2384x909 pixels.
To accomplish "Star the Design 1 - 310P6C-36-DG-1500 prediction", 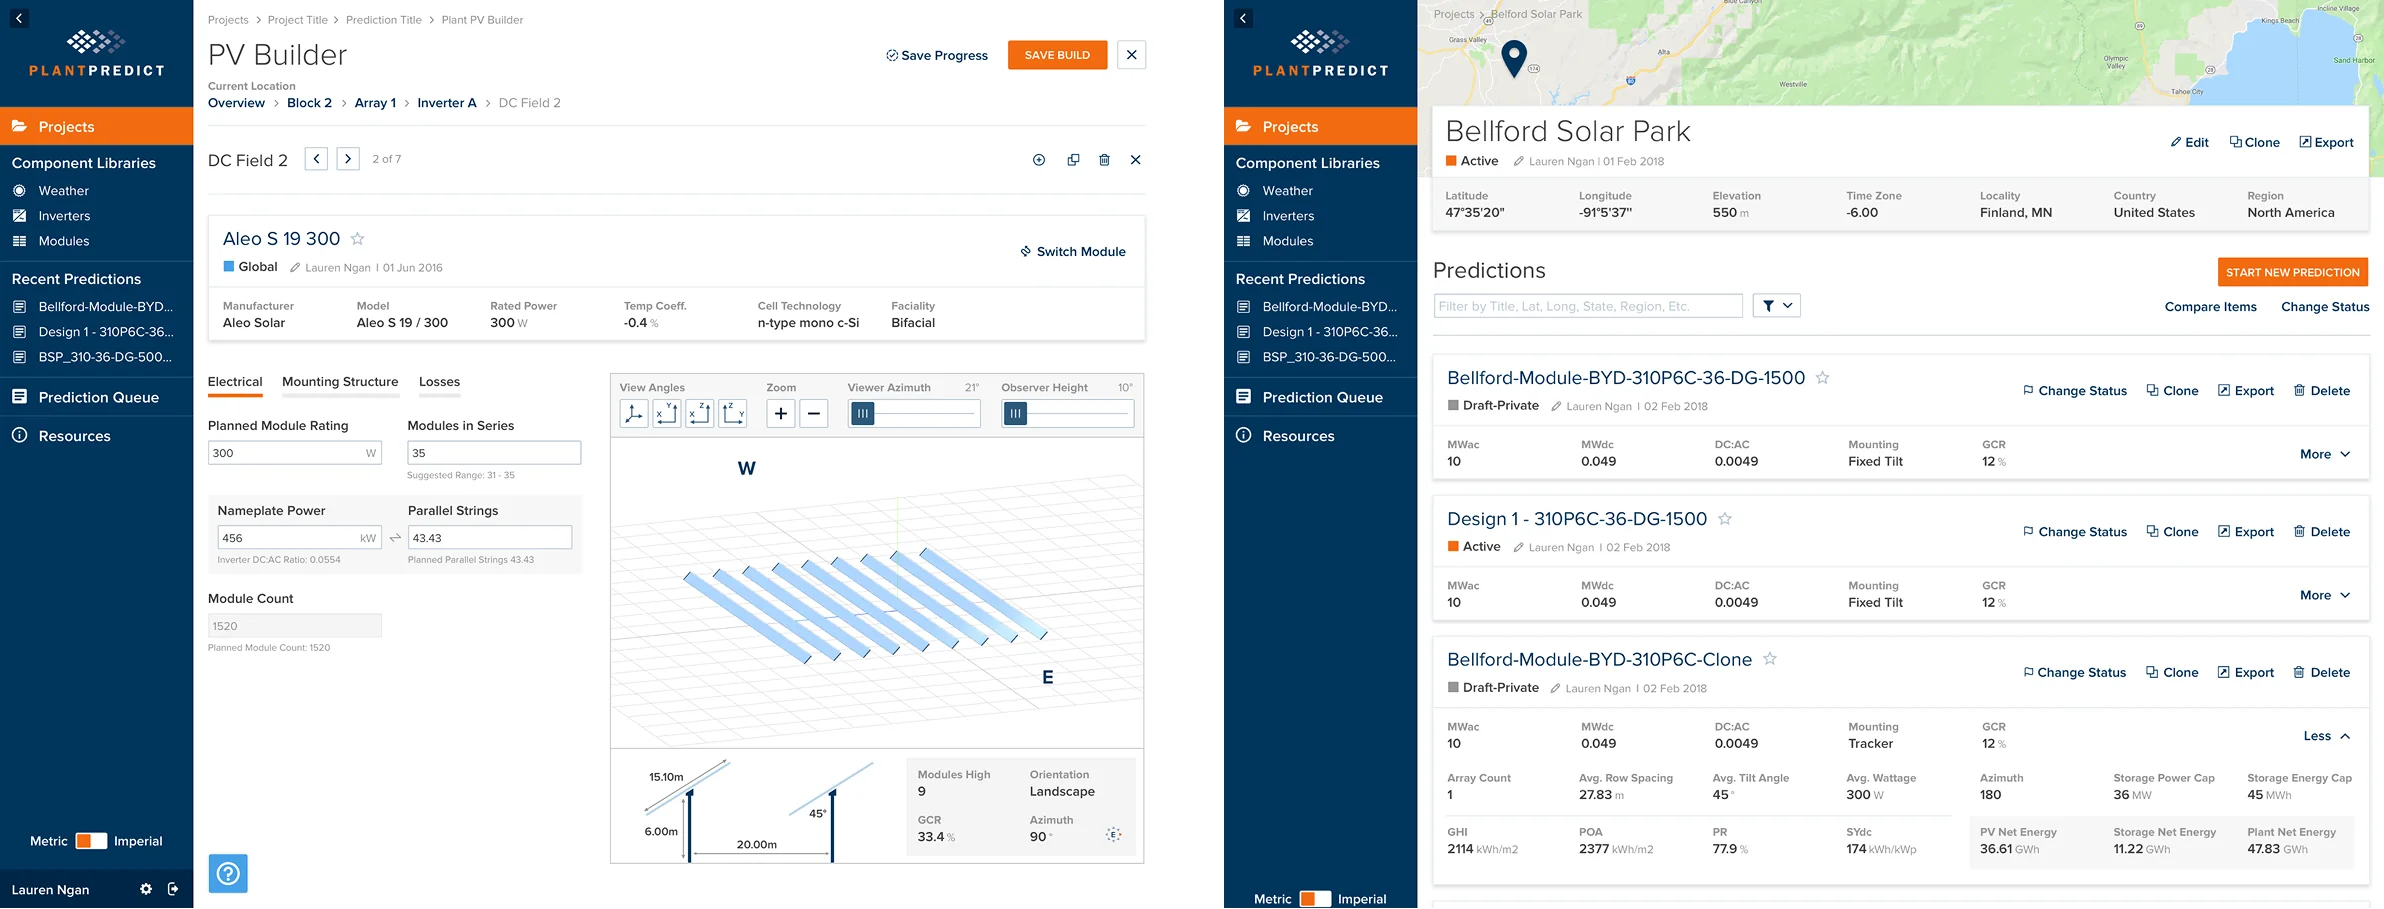I will point(1724,518).
